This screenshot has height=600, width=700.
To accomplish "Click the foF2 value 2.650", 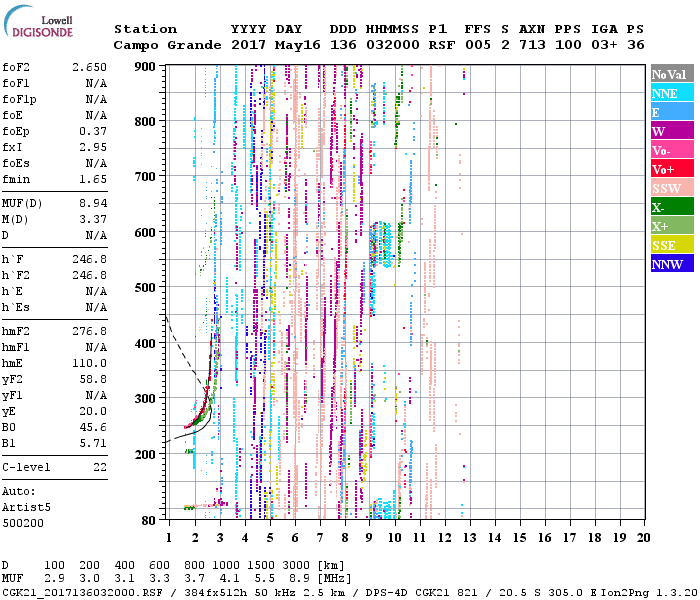I will (x=89, y=67).
